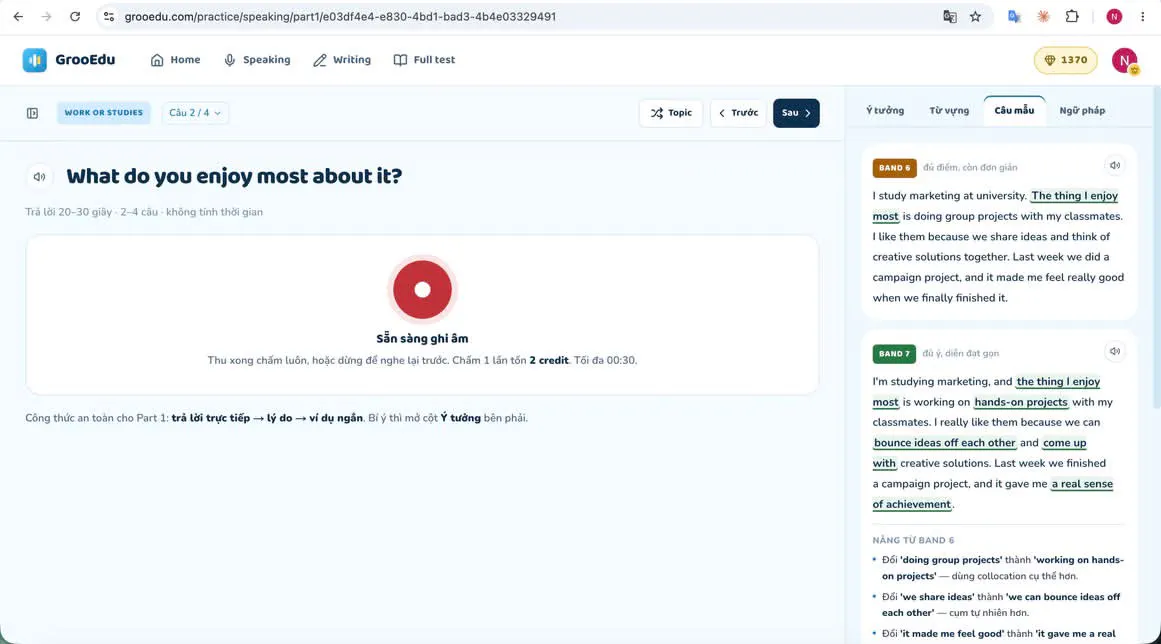Open the orange starburst extension icon
The width and height of the screenshot is (1161, 644).
point(1043,16)
